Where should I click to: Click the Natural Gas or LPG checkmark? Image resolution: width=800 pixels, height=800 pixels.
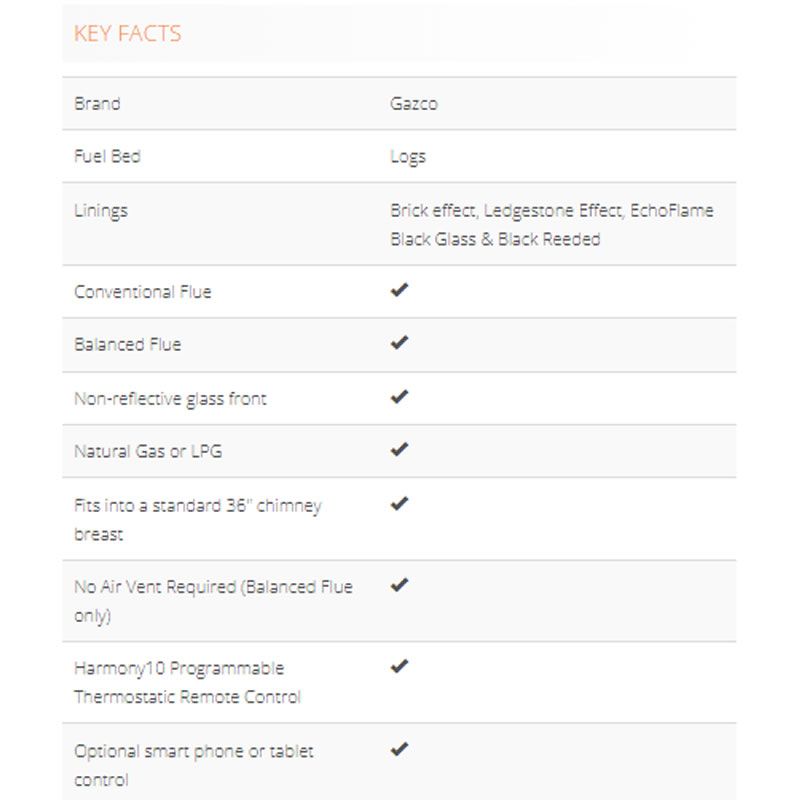click(400, 450)
